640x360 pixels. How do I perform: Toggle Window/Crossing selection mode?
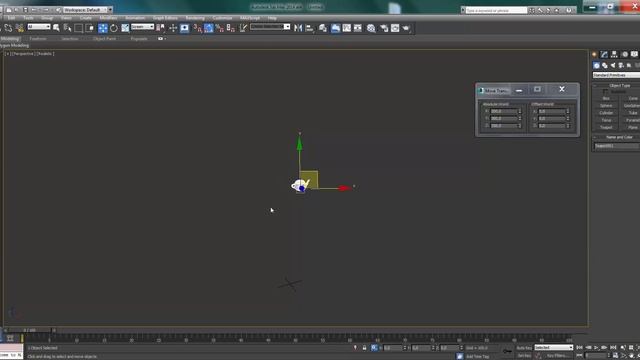(x=90, y=28)
